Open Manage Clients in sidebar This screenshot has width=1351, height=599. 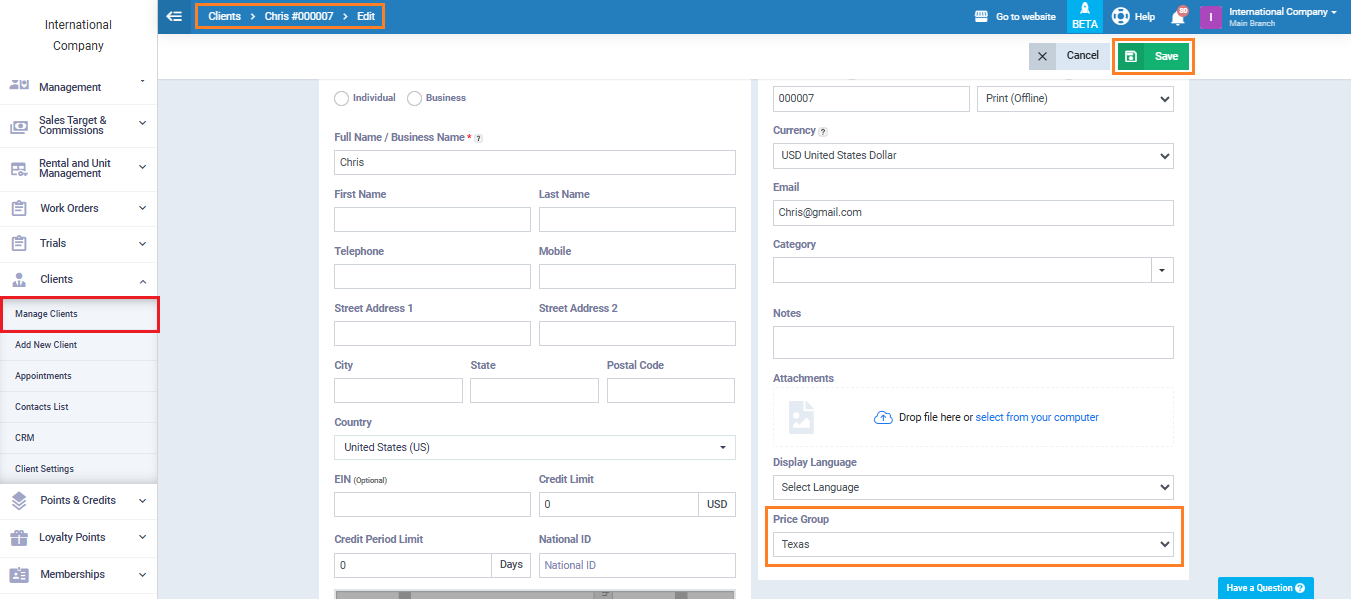pos(46,314)
